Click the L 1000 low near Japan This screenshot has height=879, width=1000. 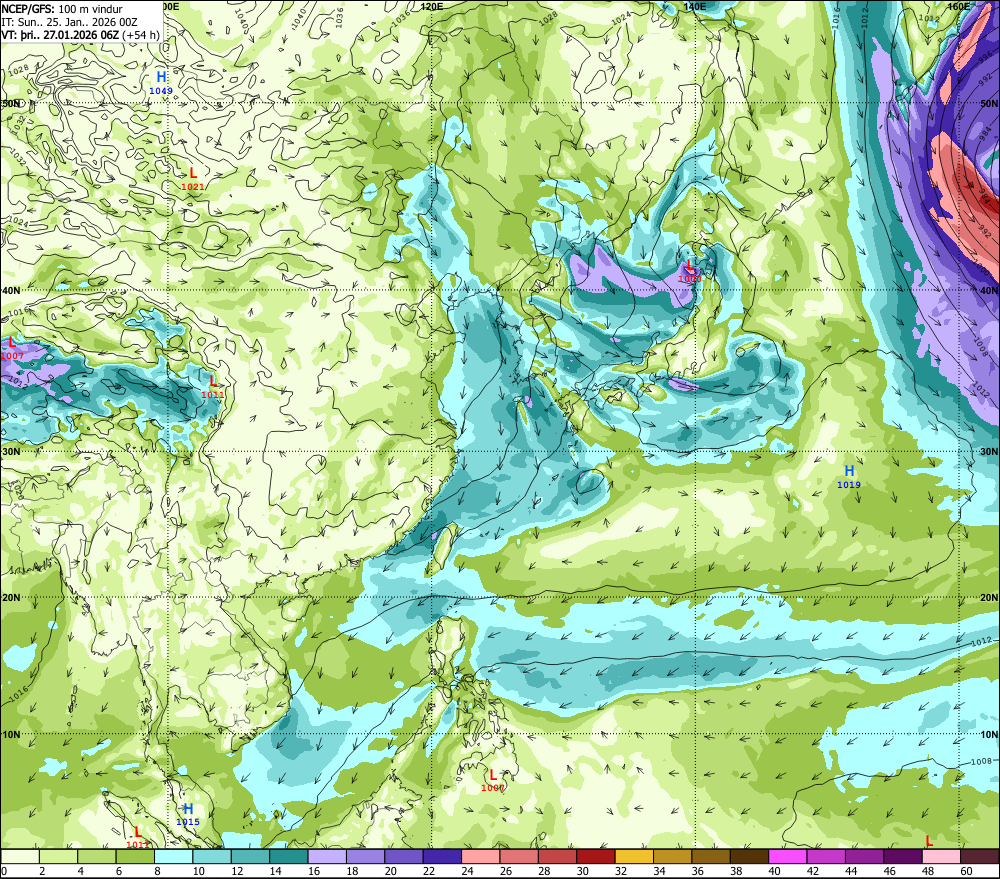pyautogui.click(x=689, y=271)
